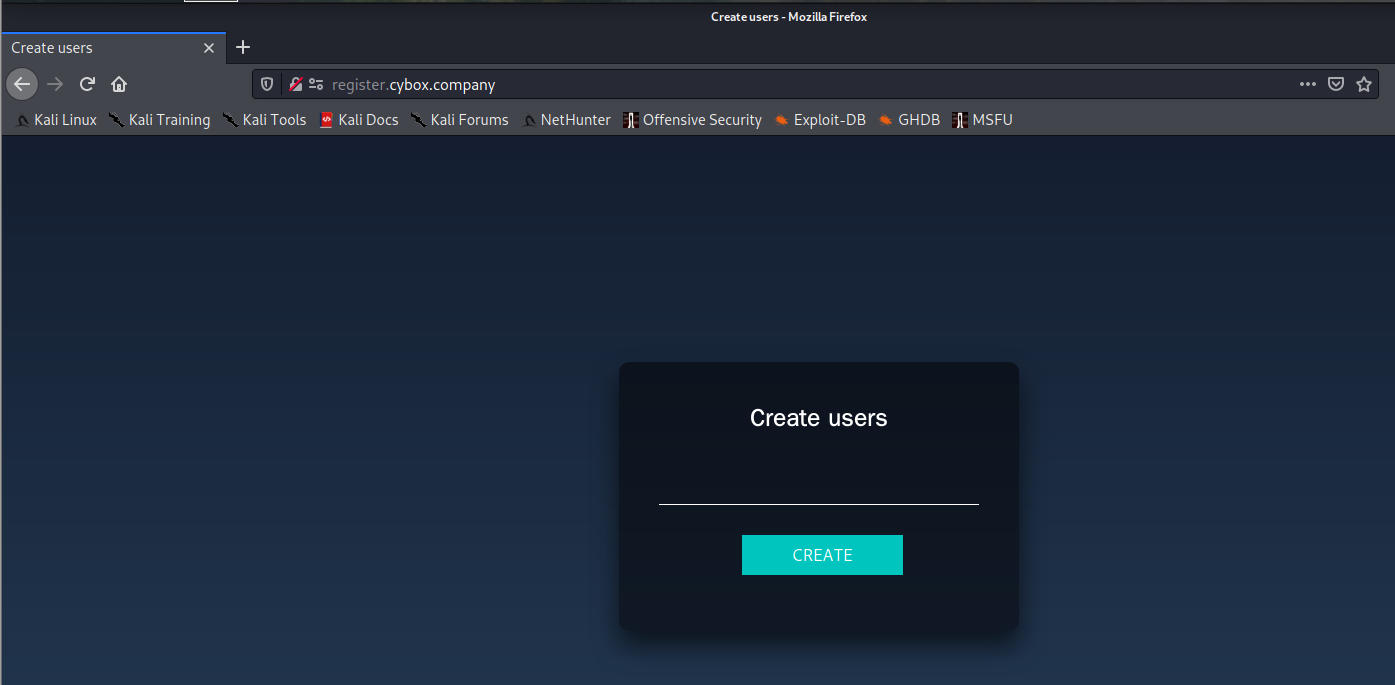Screen dimensions: 1395x685
Task: Open the page actions three-dot menu
Action: [1308, 85]
